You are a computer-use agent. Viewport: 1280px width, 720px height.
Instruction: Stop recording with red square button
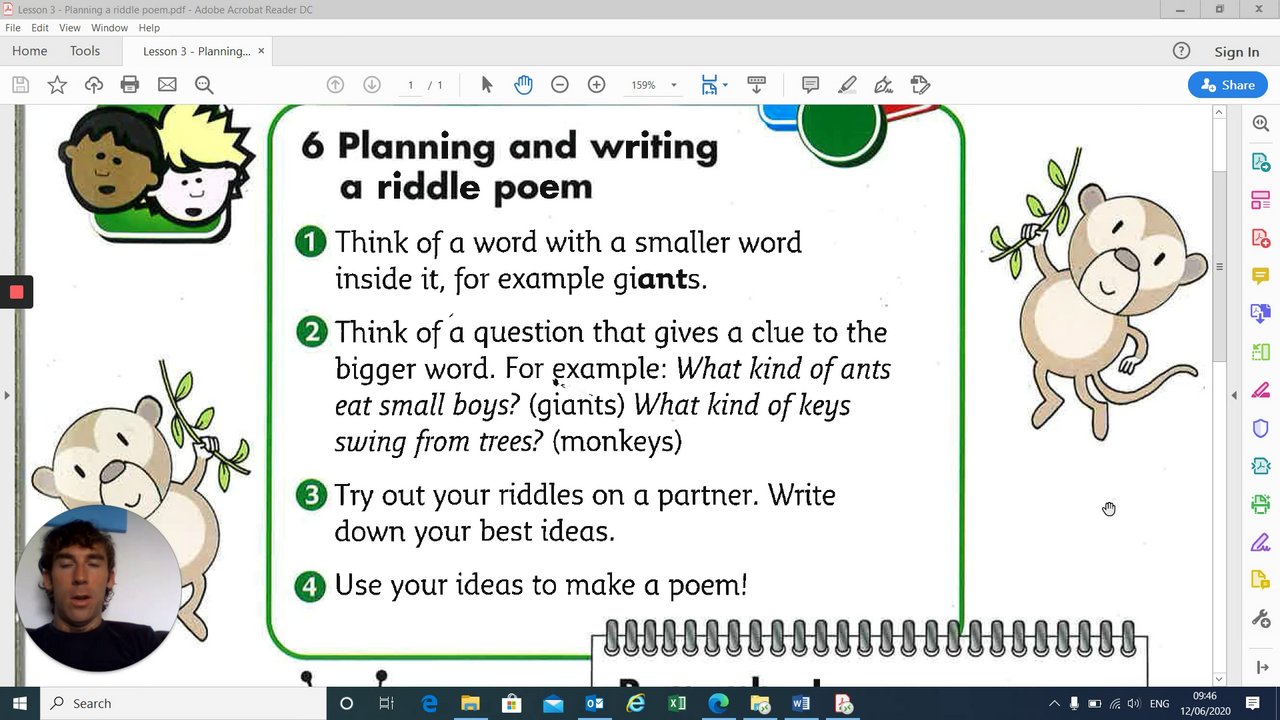(16, 292)
